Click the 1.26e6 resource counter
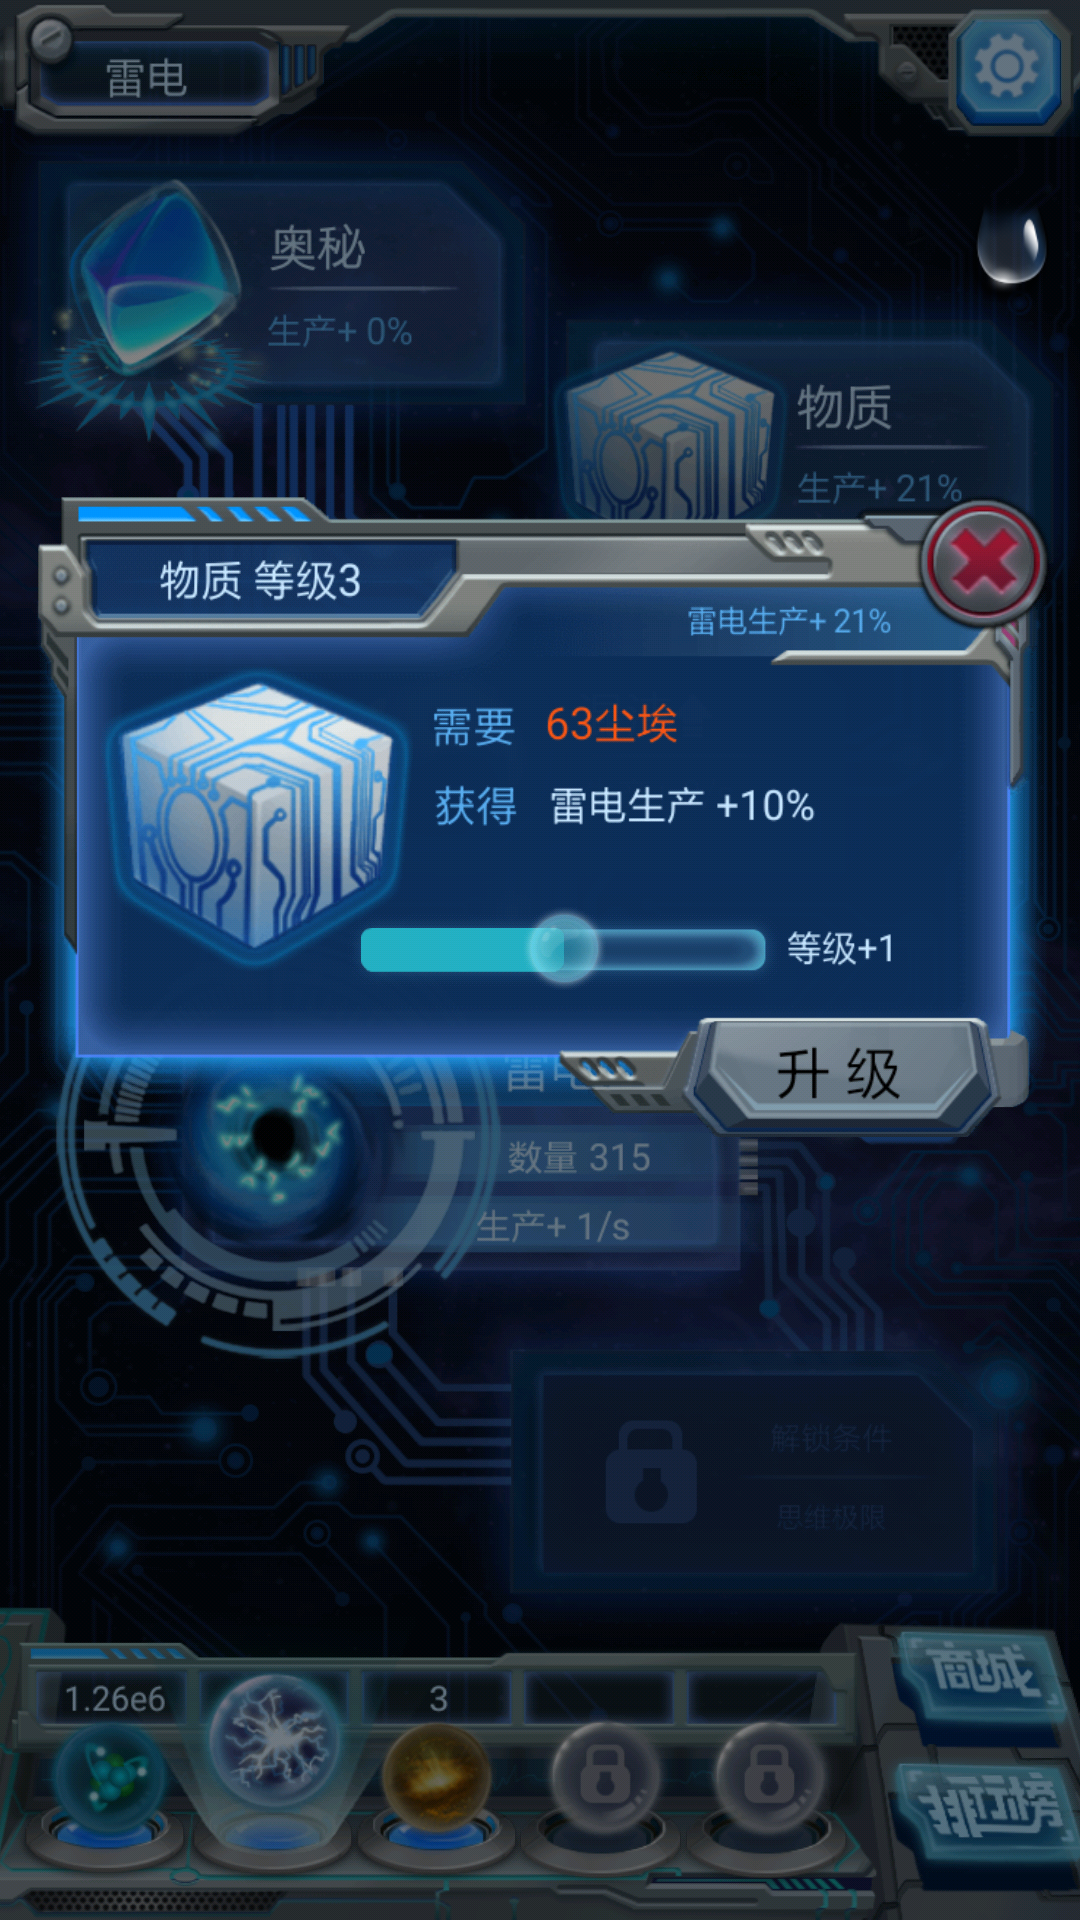This screenshot has height=1920, width=1080. tap(114, 1699)
